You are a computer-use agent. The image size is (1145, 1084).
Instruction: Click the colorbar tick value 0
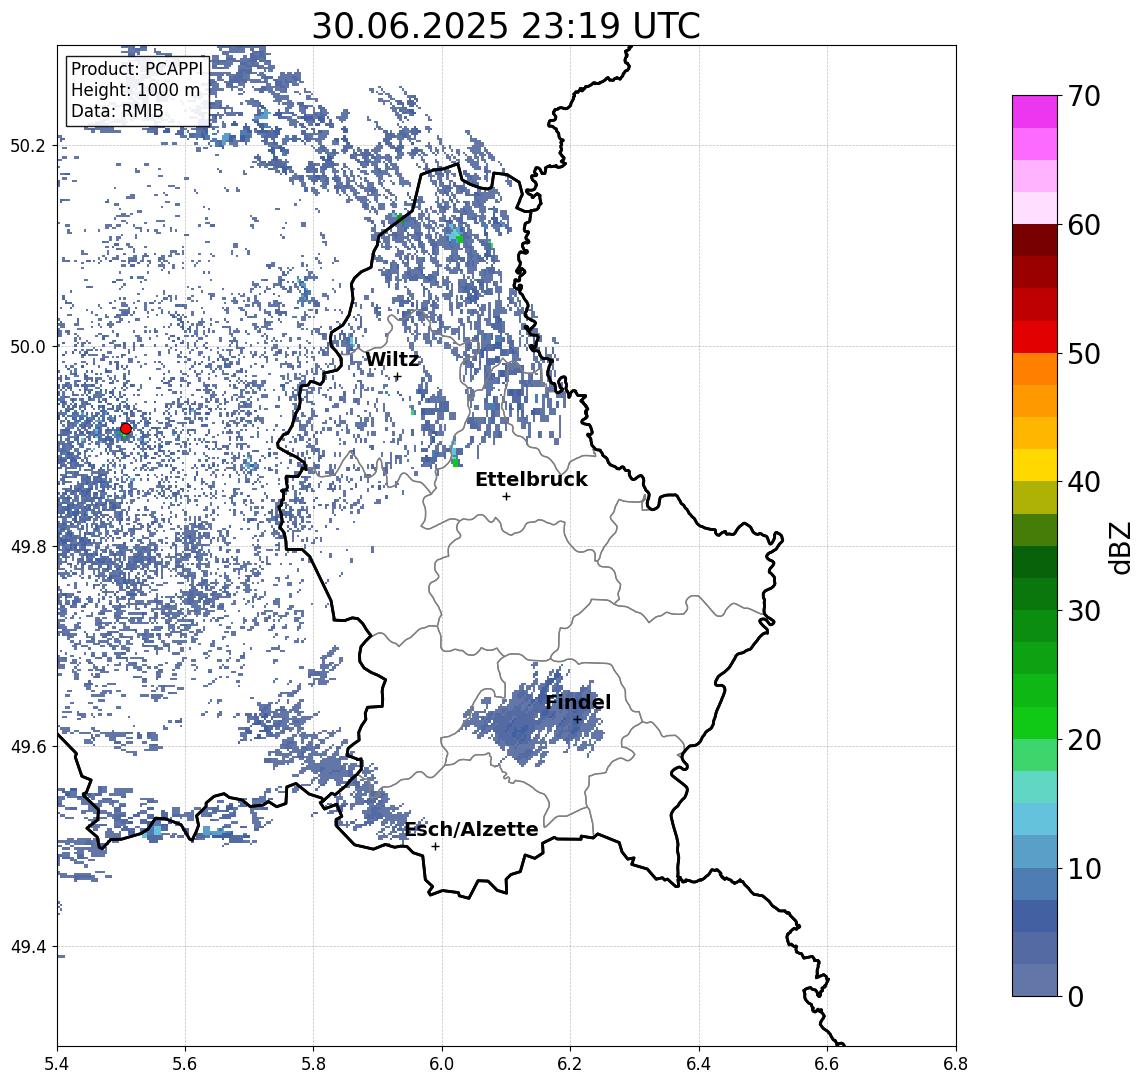(1076, 997)
